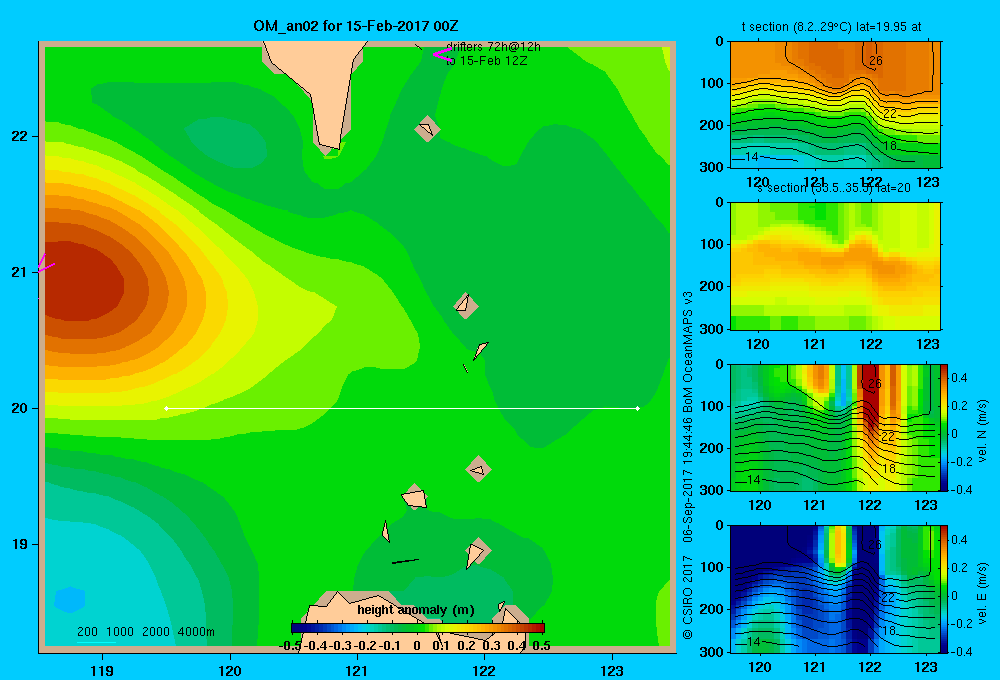Click the 26 contour label in t section
The height and width of the screenshot is (680, 1000).
(876, 61)
